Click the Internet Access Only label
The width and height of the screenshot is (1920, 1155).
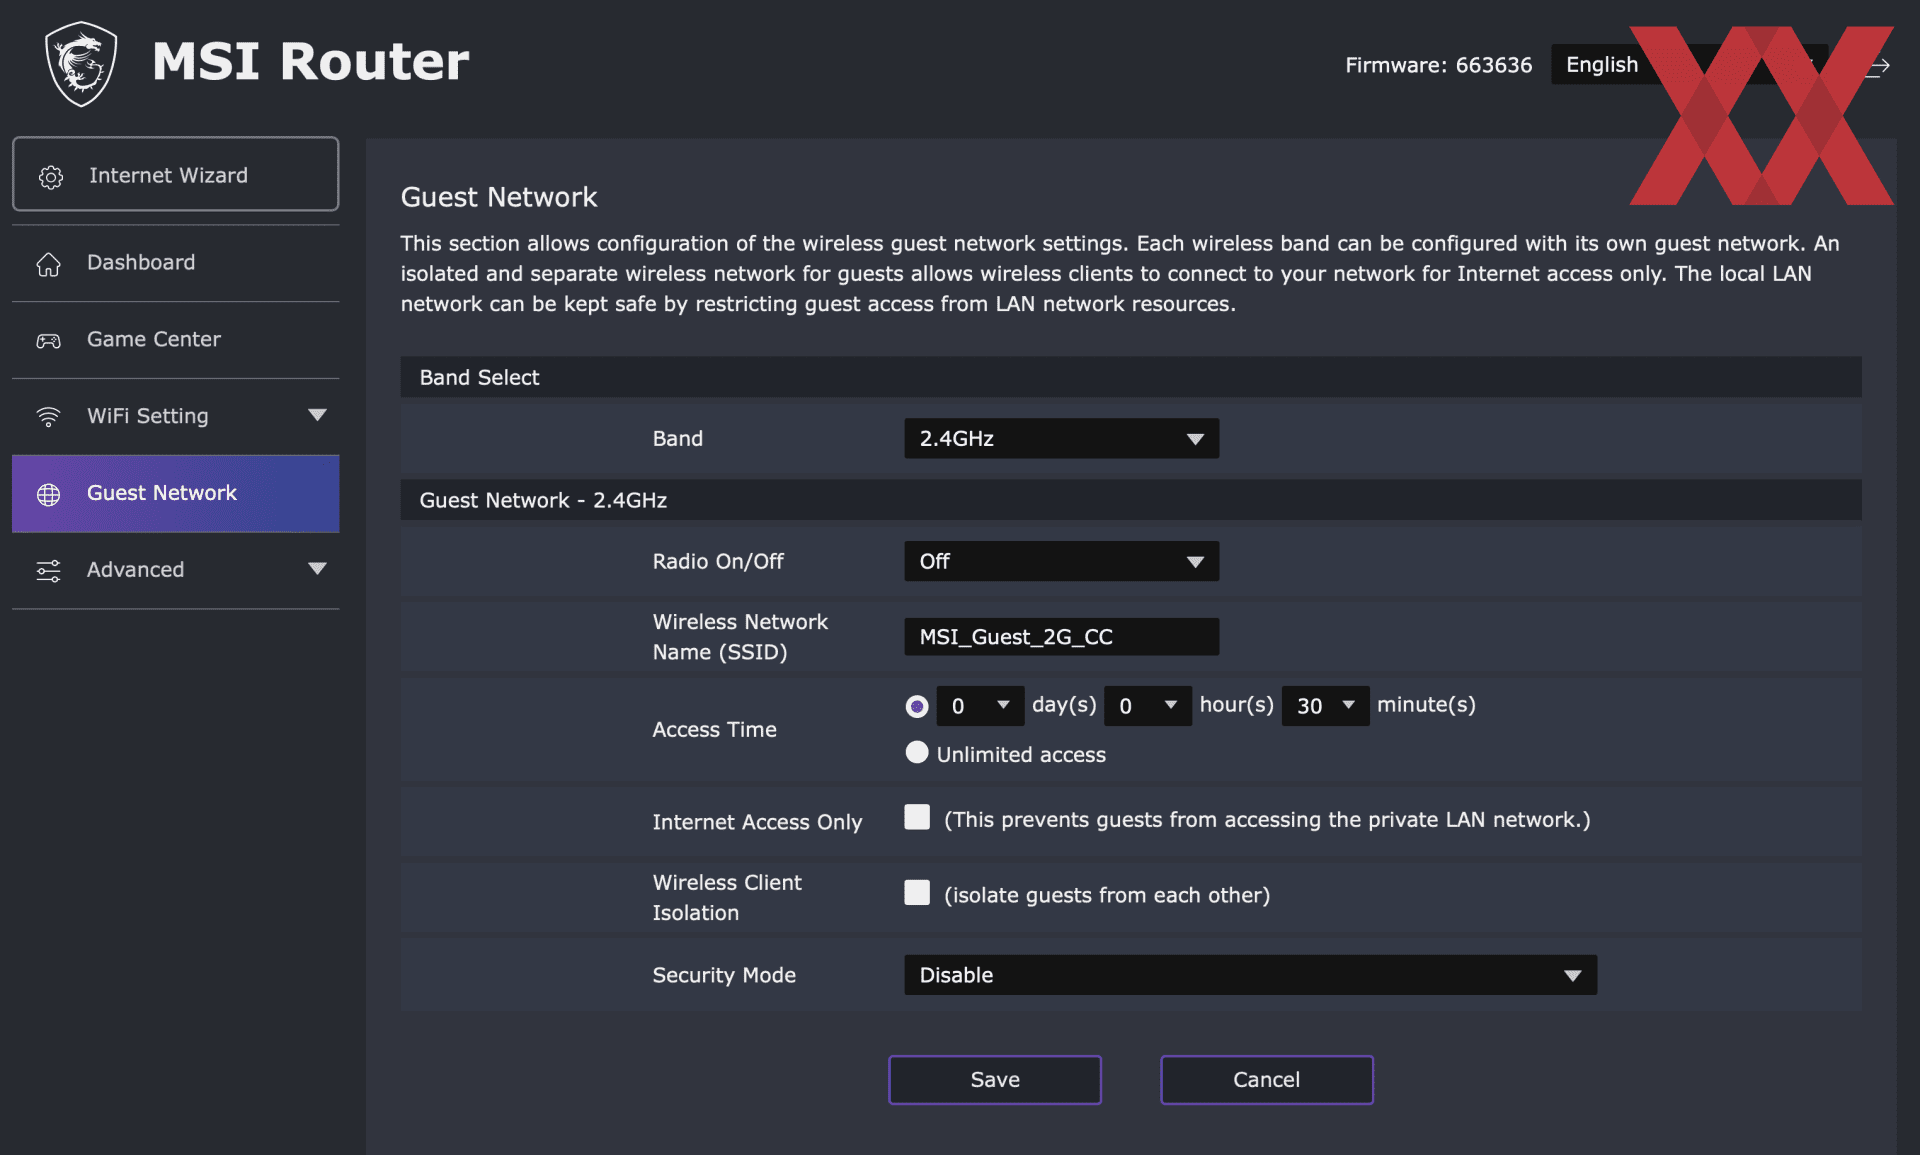click(757, 822)
